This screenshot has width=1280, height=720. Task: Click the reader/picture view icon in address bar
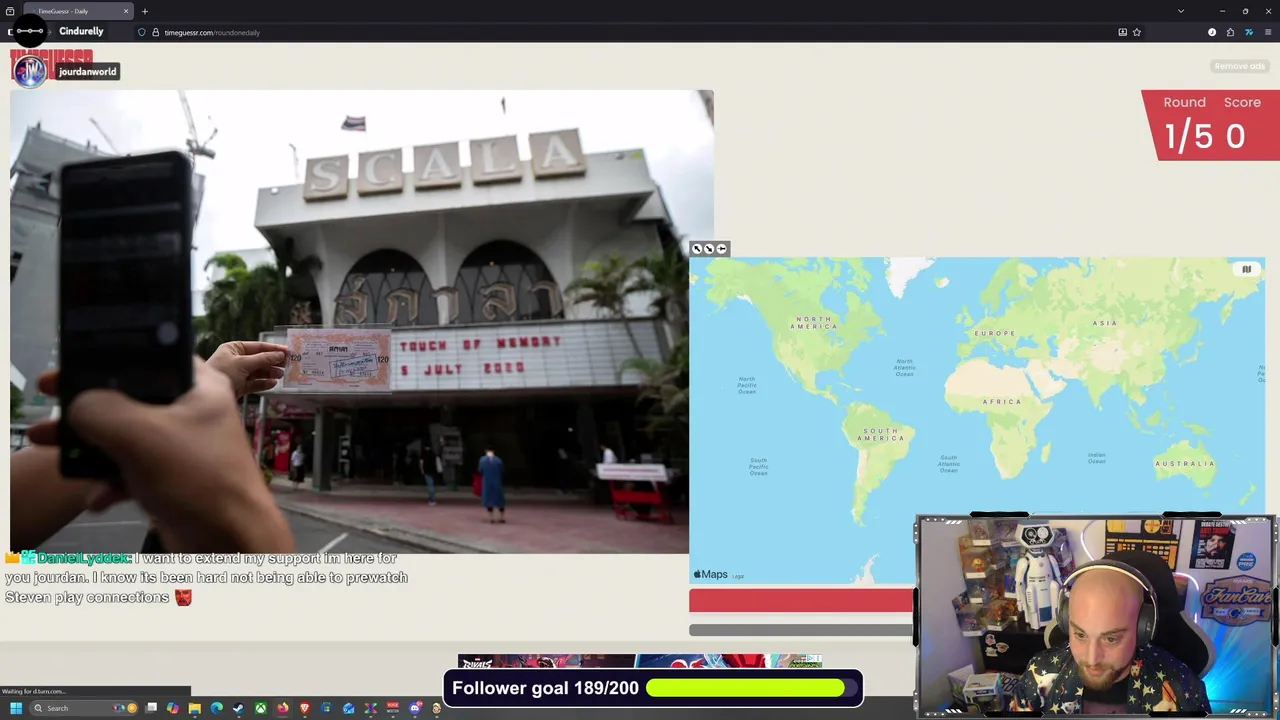click(x=1122, y=32)
